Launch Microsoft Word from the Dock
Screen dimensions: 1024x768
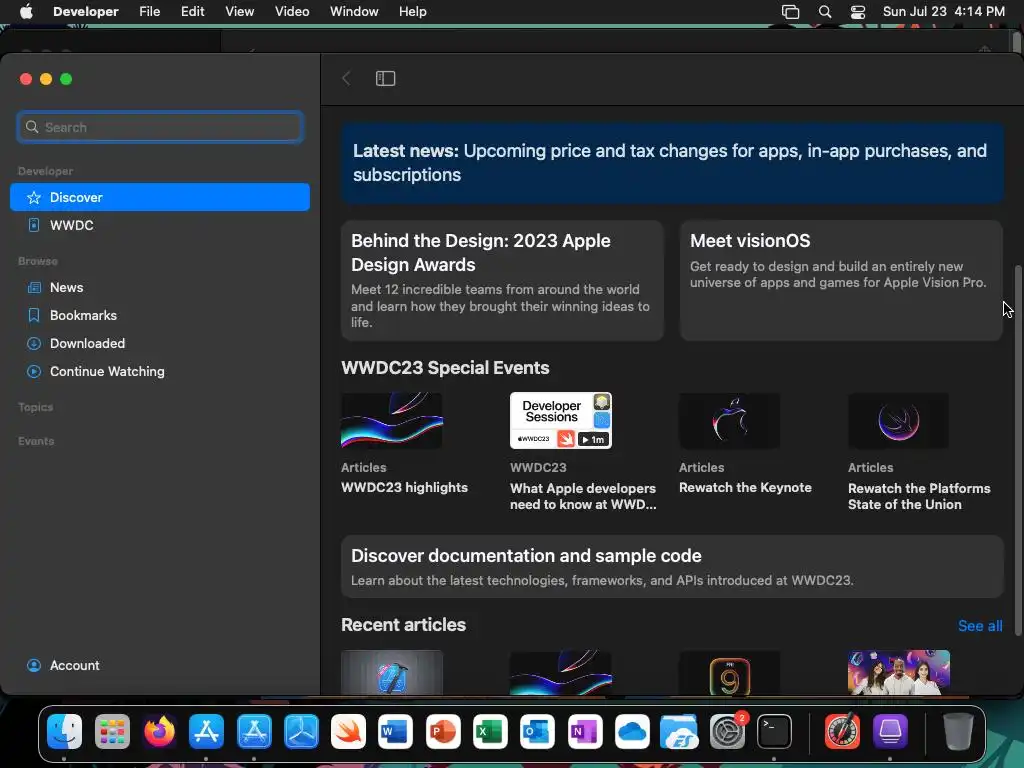click(x=395, y=731)
